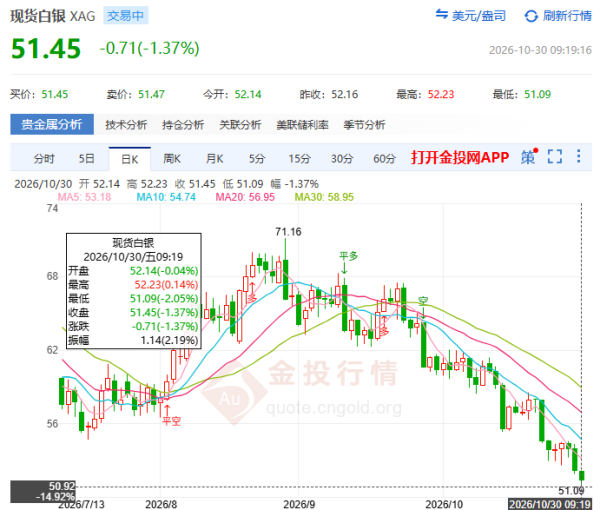The image size is (600, 510).
Task: Switch units via 美元/盎司 link
Action: pyautogui.click(x=478, y=16)
